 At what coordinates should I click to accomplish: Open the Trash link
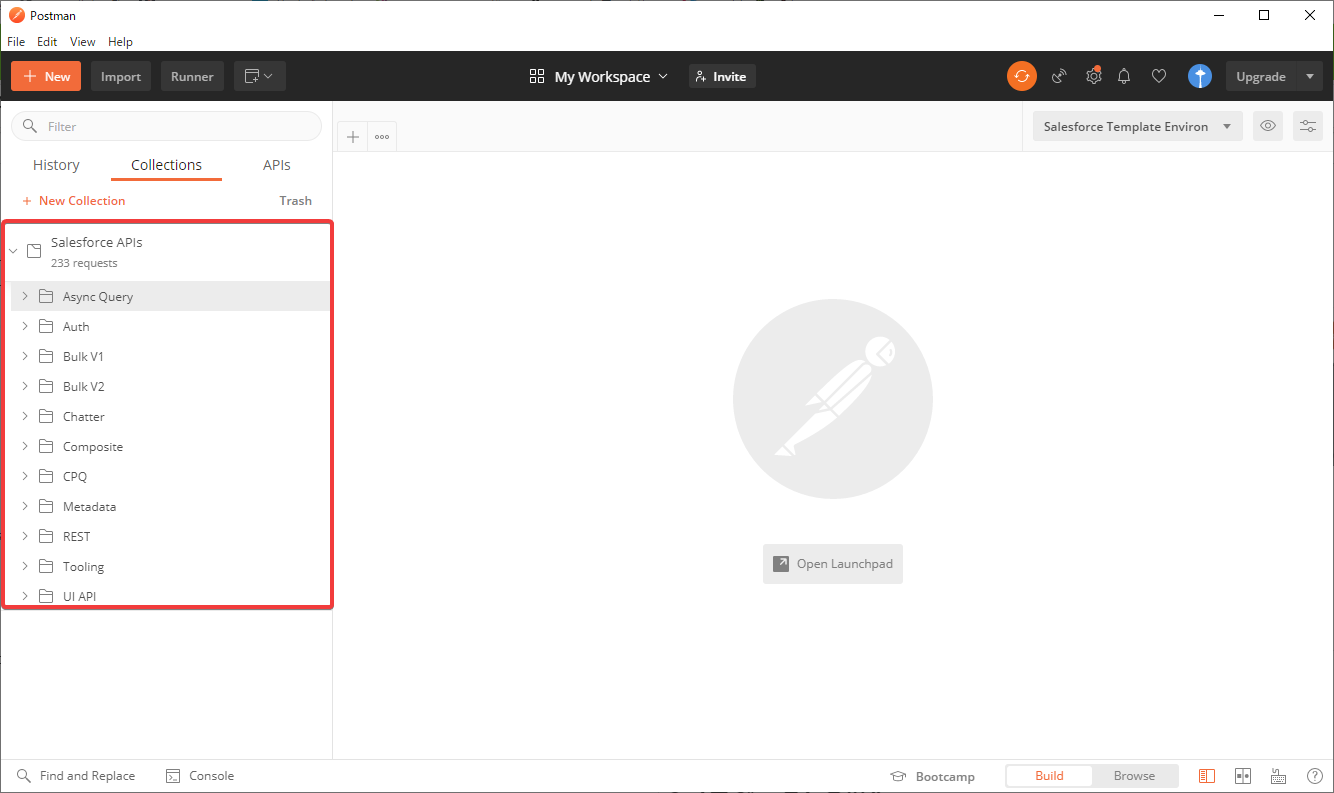296,201
